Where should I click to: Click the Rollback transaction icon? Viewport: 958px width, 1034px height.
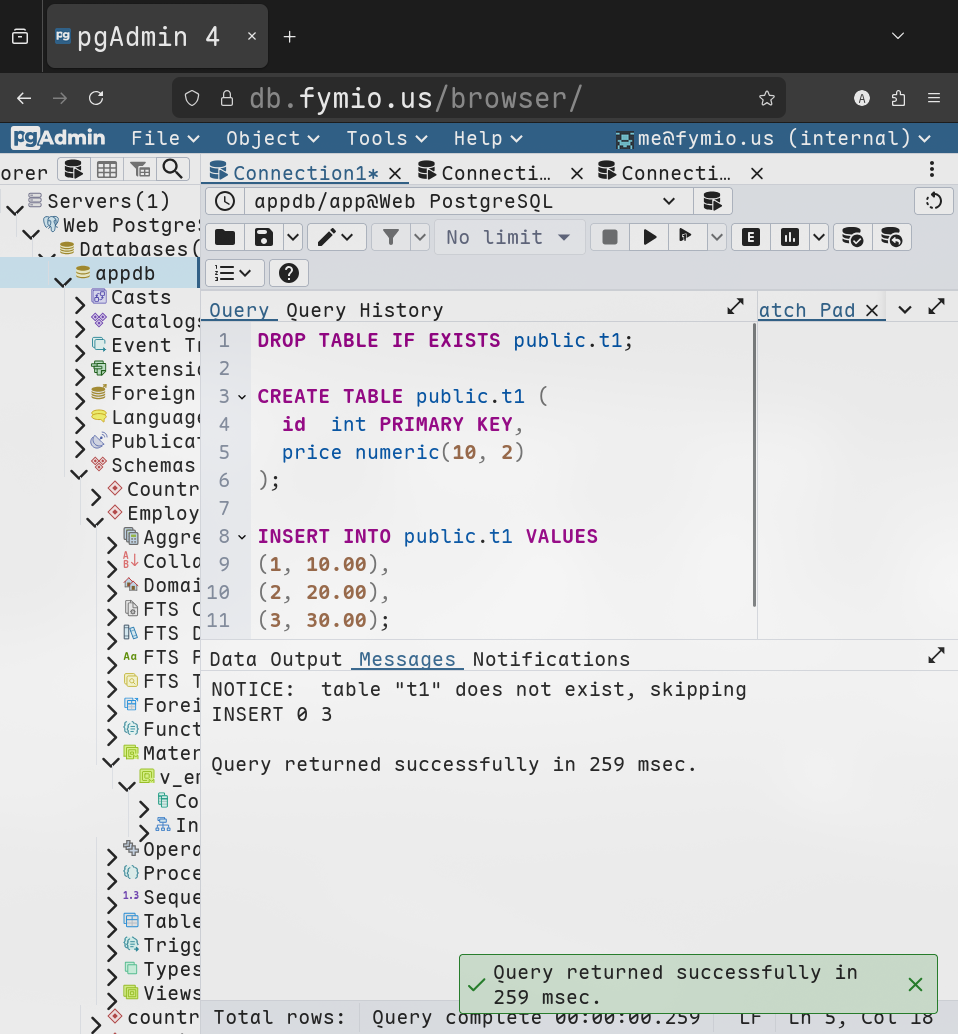891,237
